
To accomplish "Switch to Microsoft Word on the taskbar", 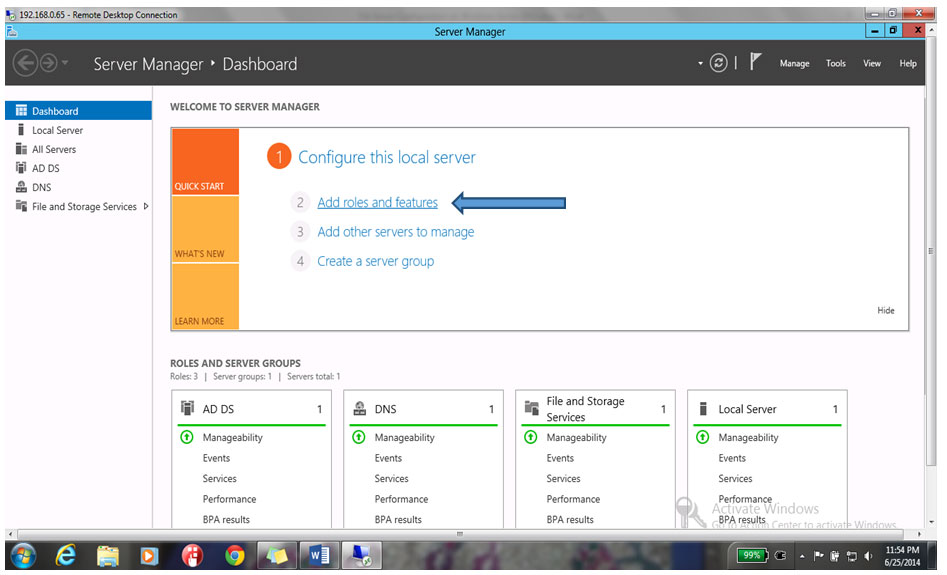I will pyautogui.click(x=319, y=555).
